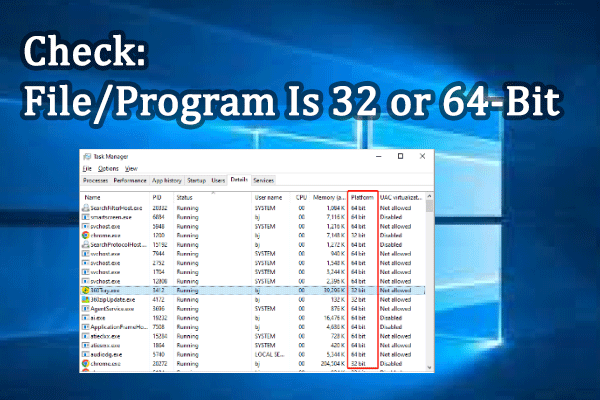The height and width of the screenshot is (400, 600).
Task: Select the Details tab
Action: click(239, 180)
